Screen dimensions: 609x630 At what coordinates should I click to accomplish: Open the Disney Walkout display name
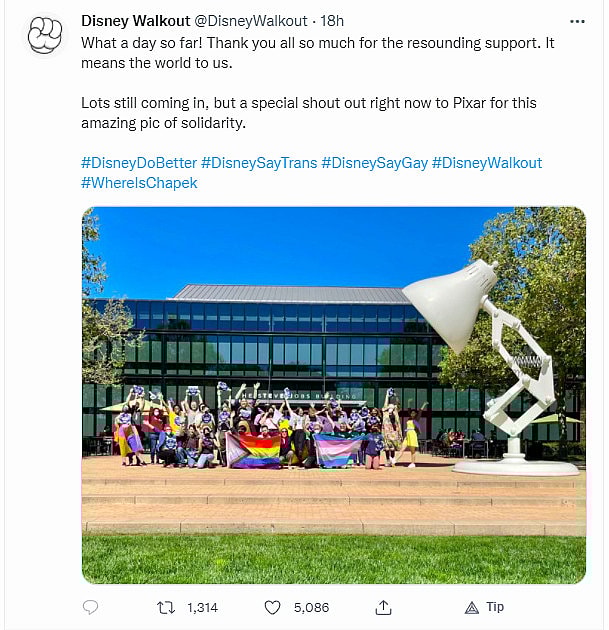pyautogui.click(x=134, y=20)
